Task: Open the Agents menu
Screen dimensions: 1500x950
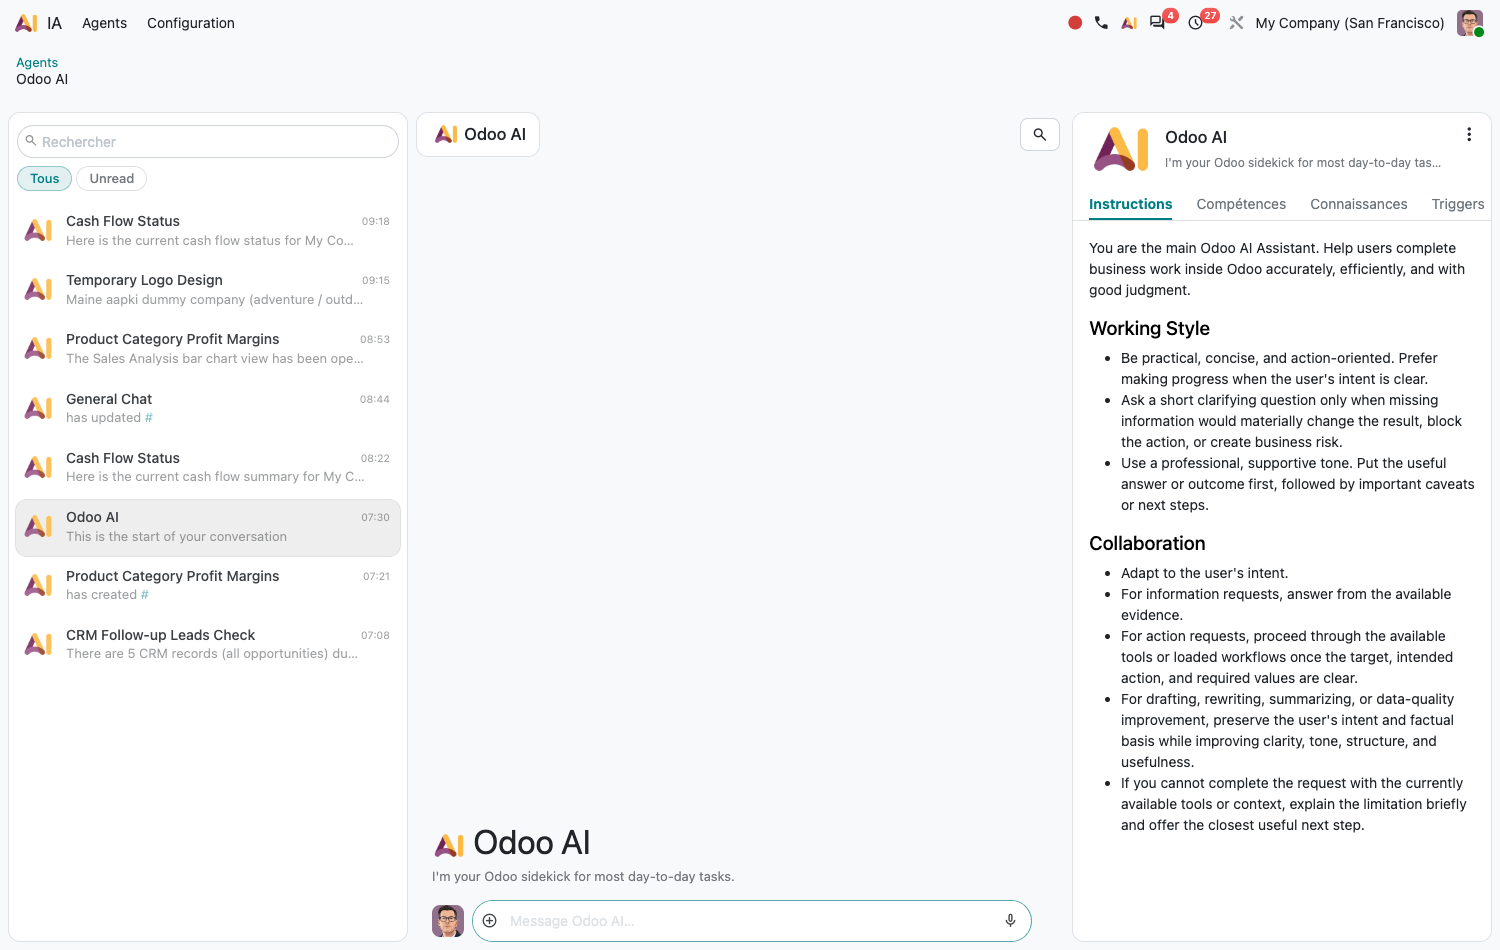Action: click(104, 23)
